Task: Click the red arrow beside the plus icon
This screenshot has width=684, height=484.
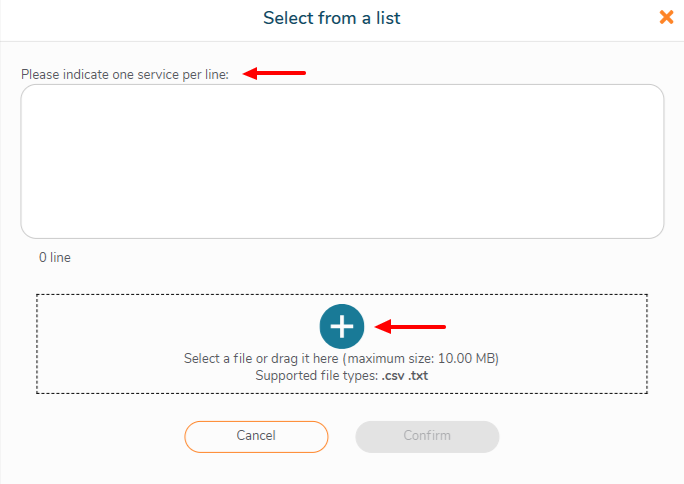Action: pos(410,326)
